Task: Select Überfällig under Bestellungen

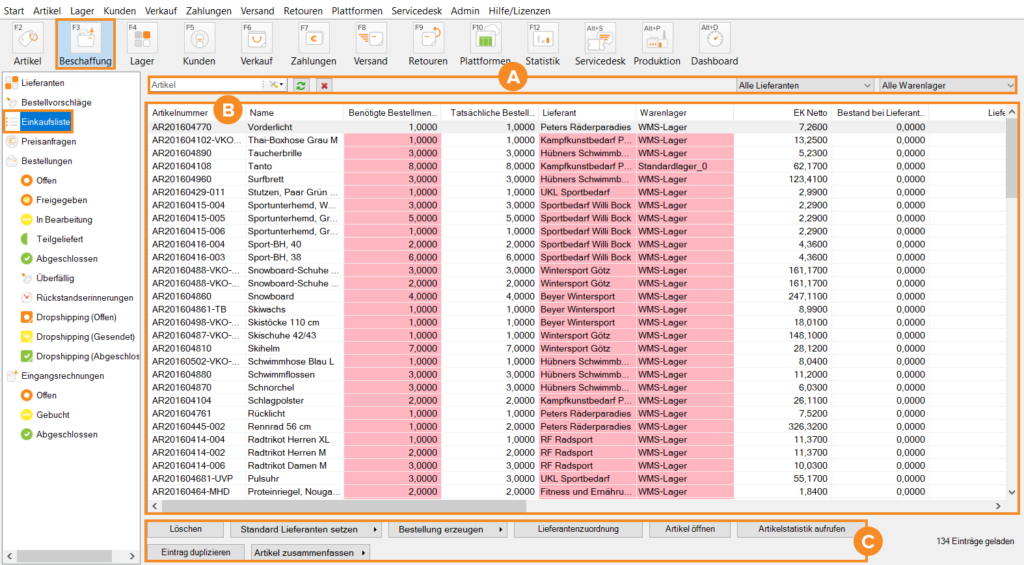Action: pos(55,278)
